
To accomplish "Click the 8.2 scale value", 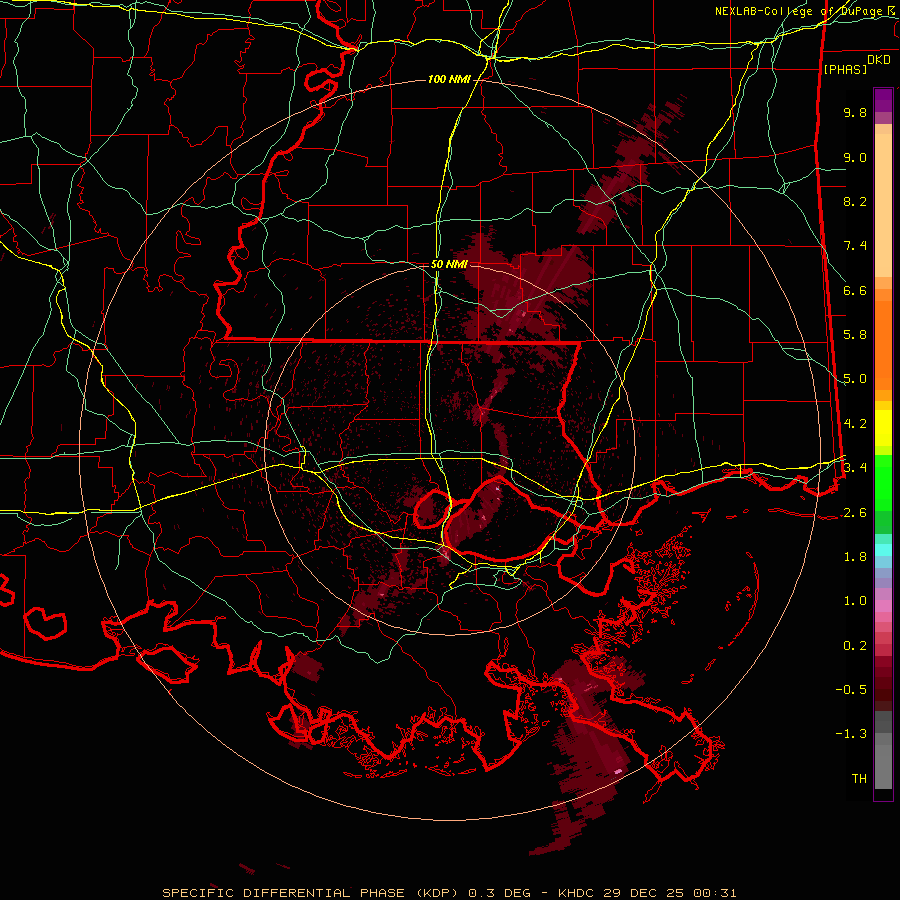I will (855, 201).
